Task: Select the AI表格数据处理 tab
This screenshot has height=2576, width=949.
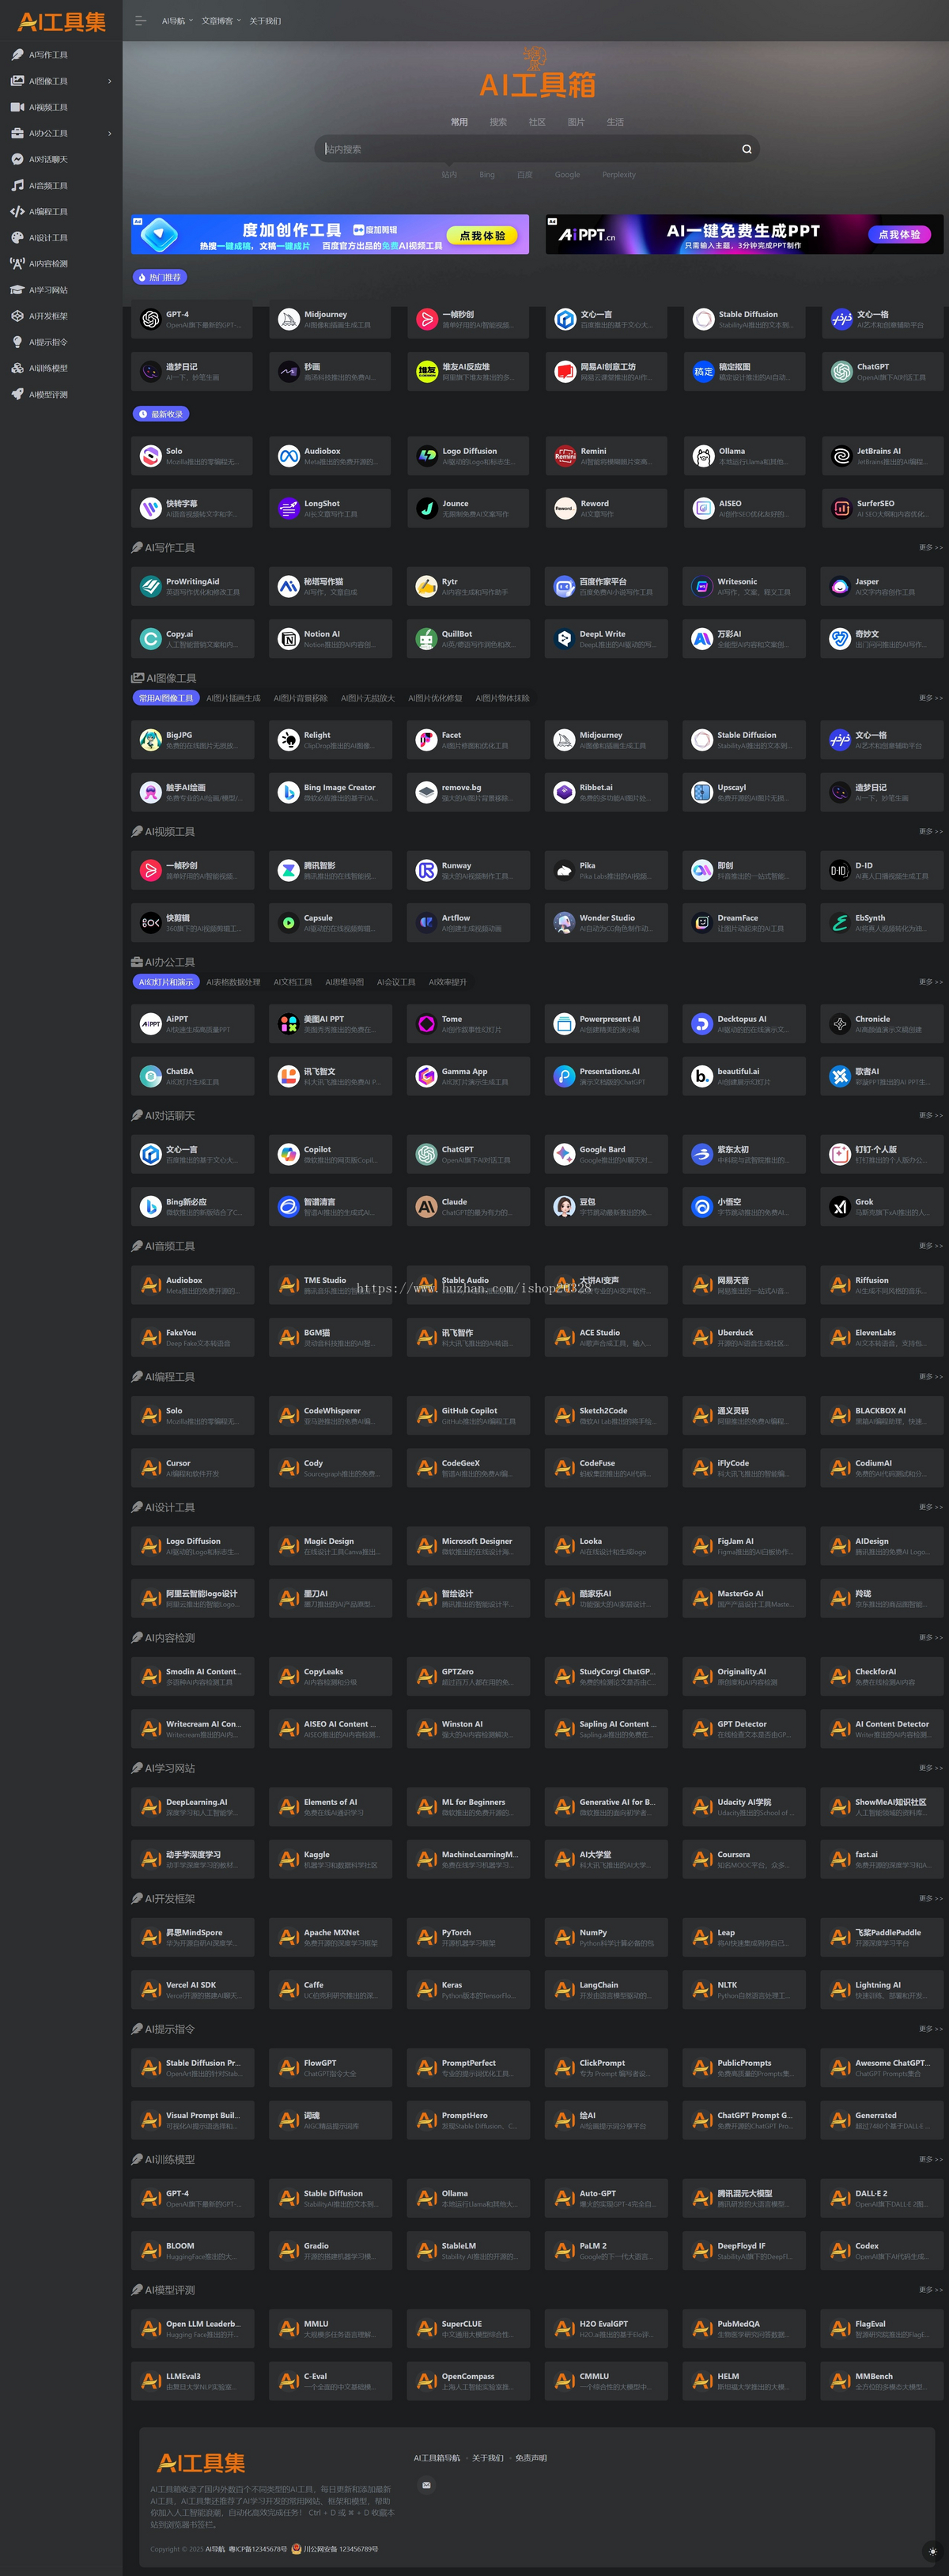Action: pos(233,982)
